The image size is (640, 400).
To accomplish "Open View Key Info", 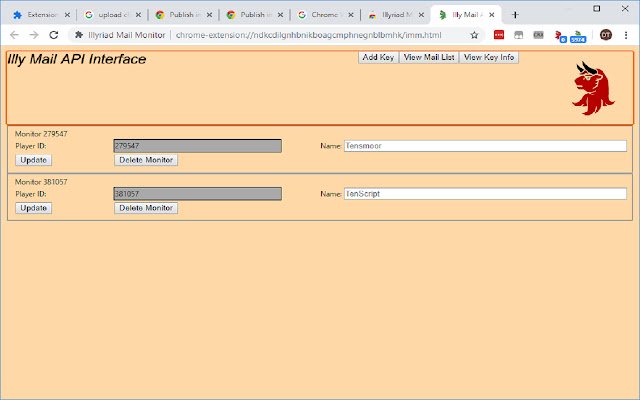I will [489, 58].
